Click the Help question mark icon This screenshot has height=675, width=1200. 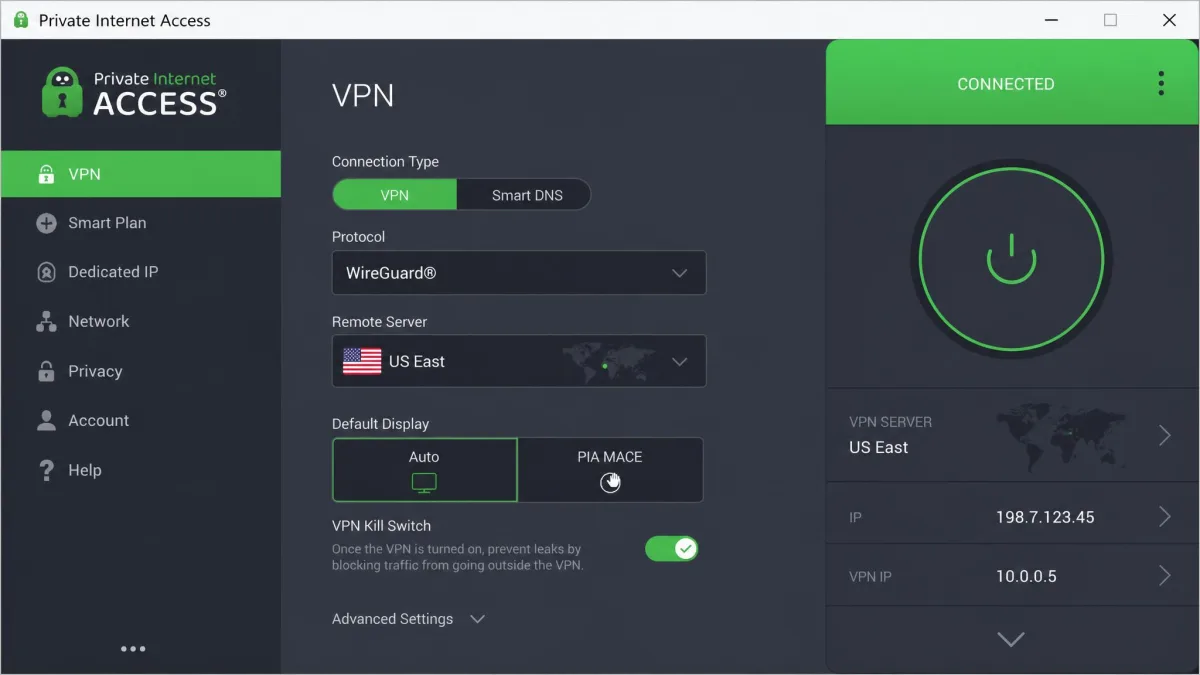[x=46, y=470]
